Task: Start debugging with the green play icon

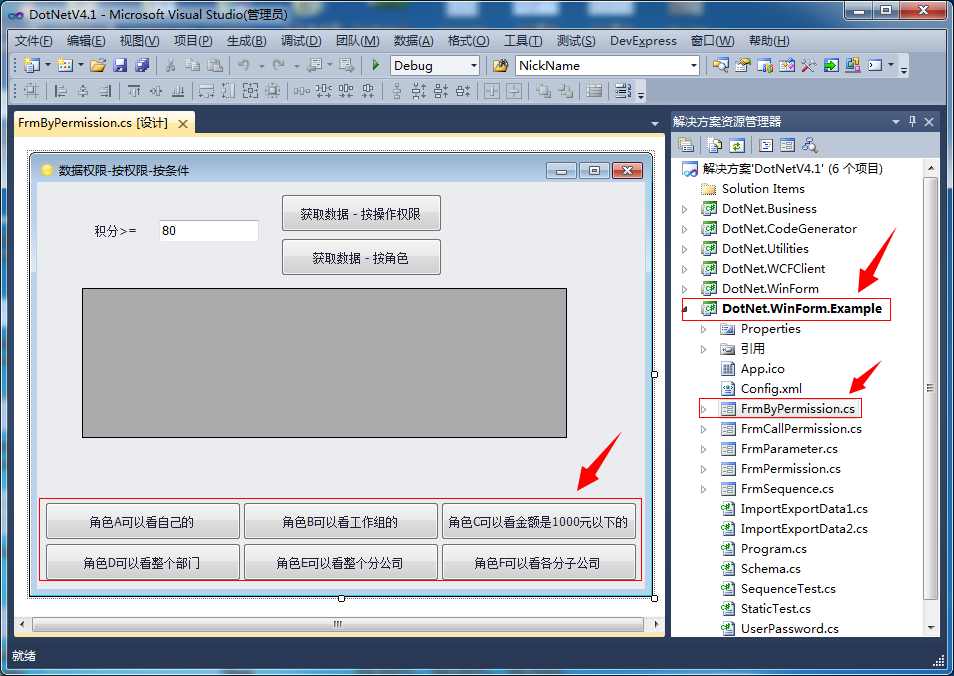Action: pyautogui.click(x=375, y=64)
